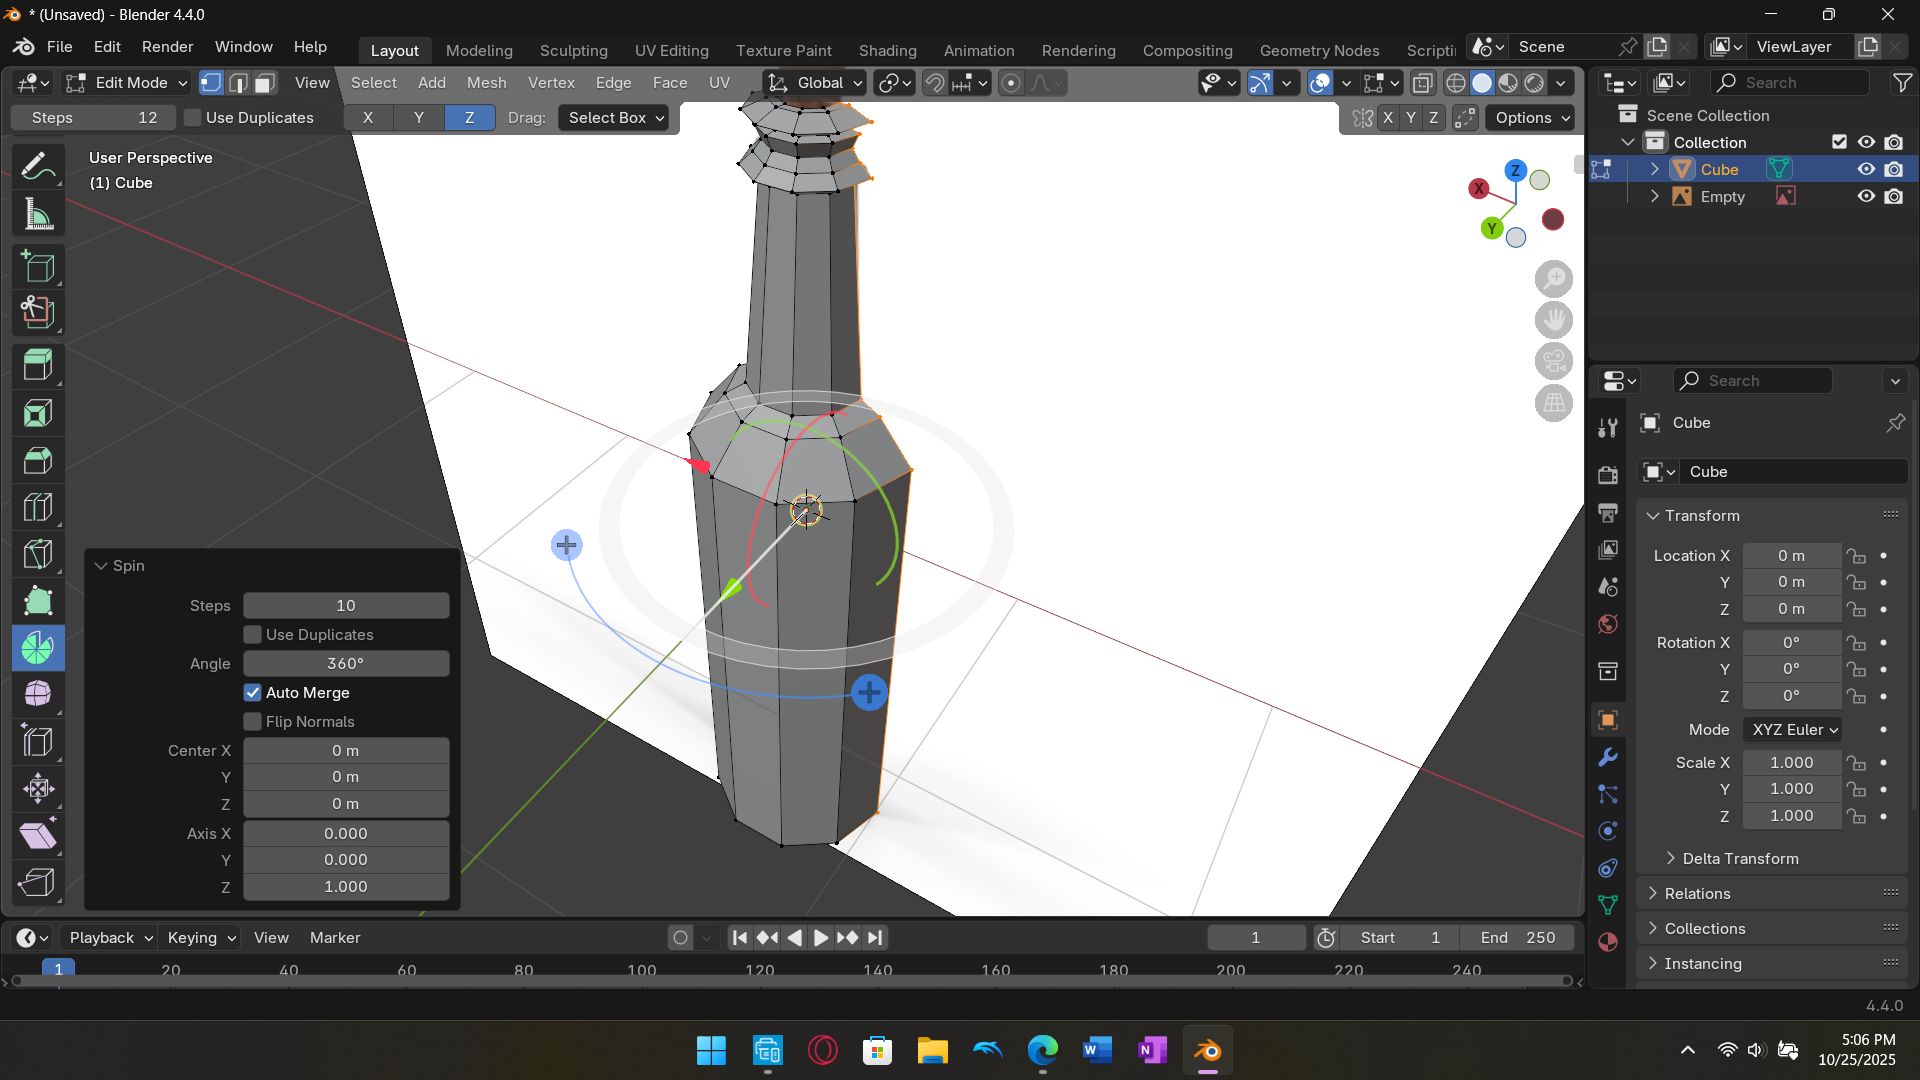
Task: Expand Delta Transform section
Action: [1740, 859]
